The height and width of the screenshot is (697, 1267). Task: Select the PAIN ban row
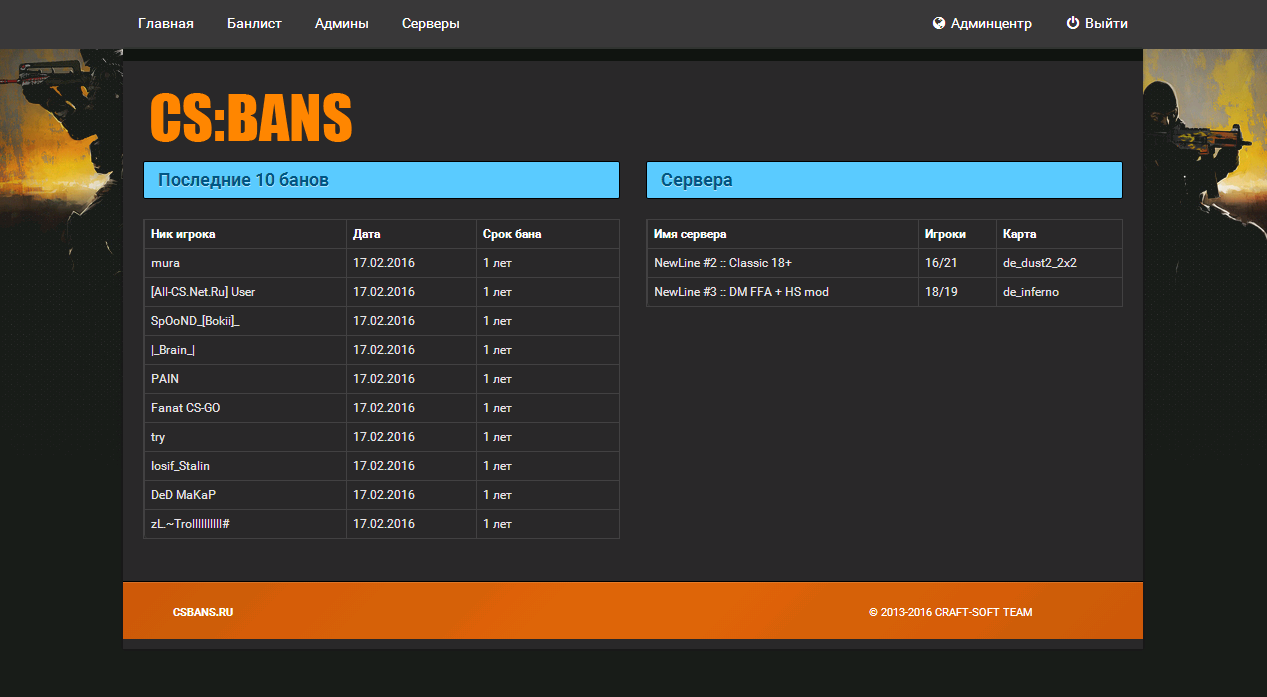click(x=381, y=379)
